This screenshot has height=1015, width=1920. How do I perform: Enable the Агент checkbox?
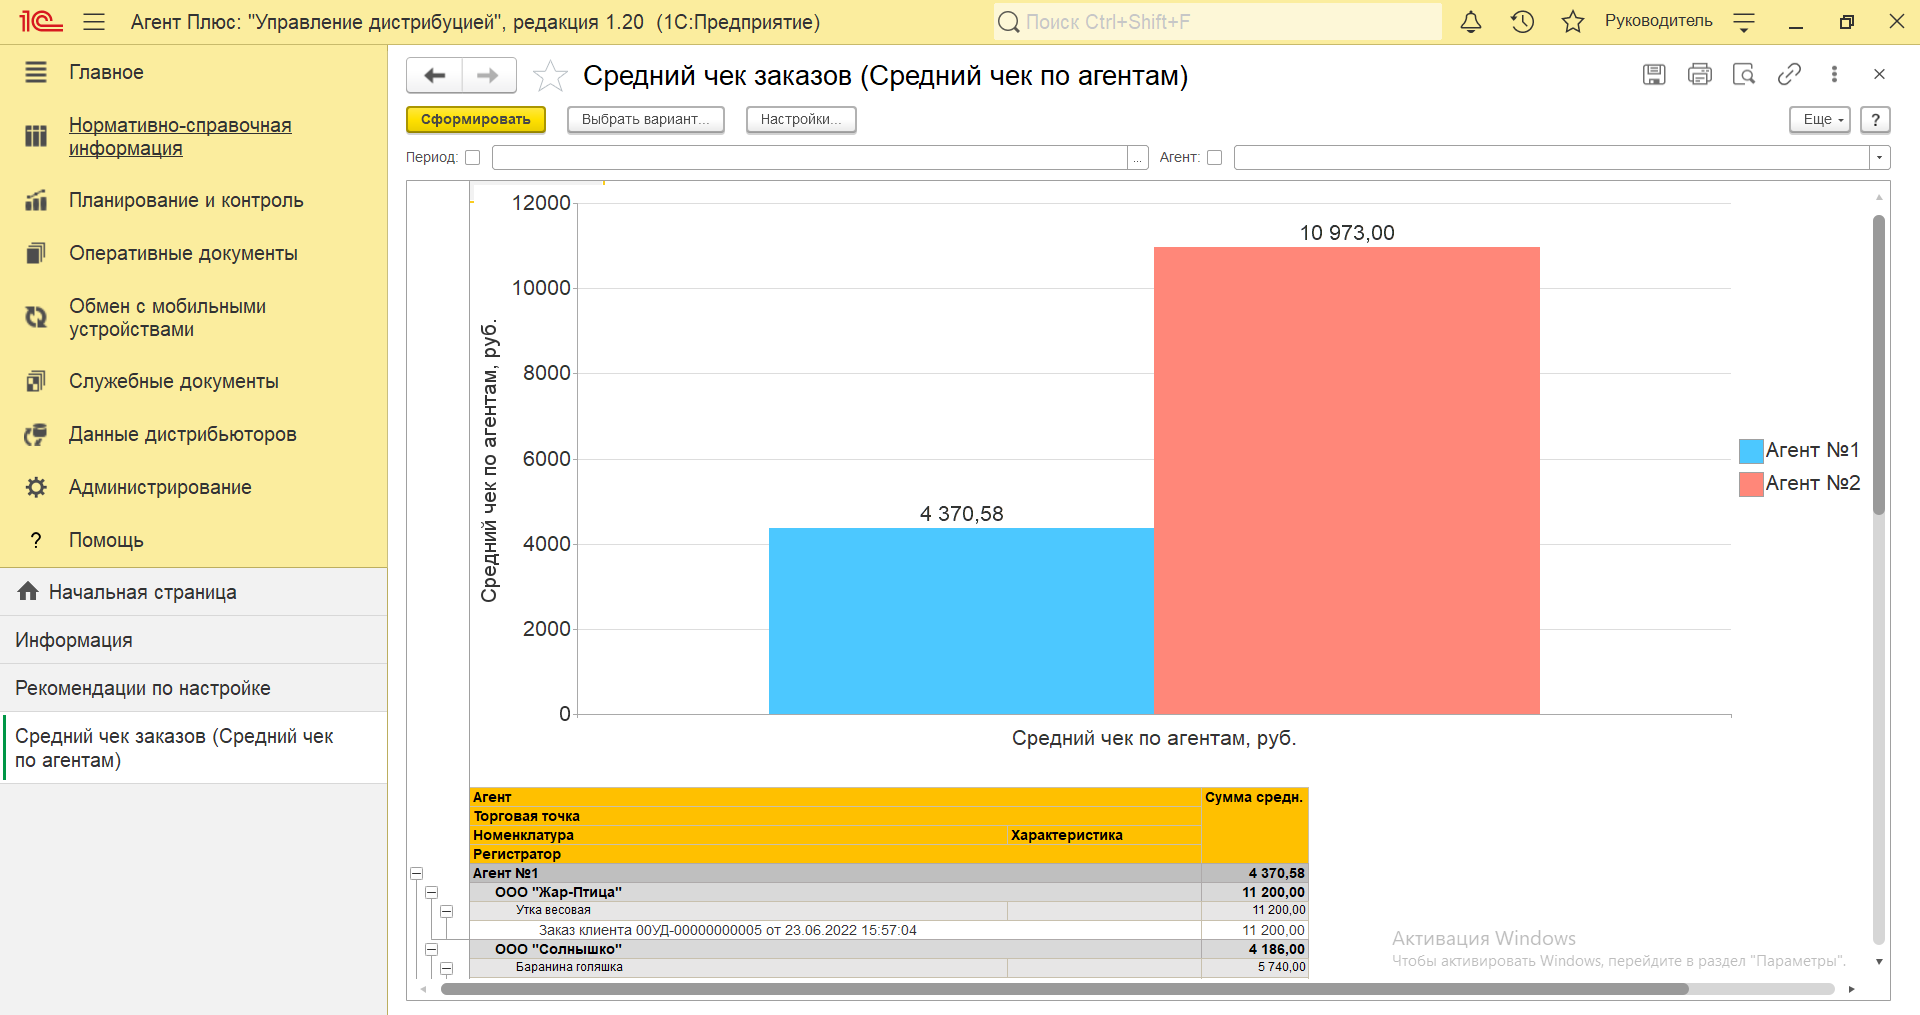pyautogui.click(x=1214, y=157)
